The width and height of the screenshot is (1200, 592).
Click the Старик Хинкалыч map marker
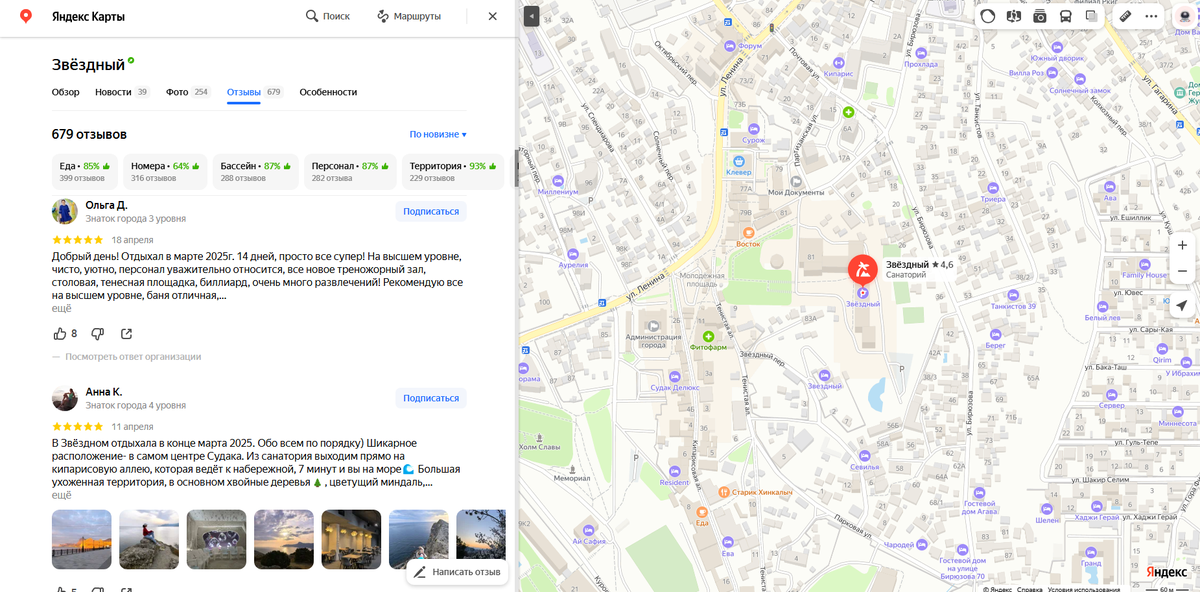pos(725,492)
